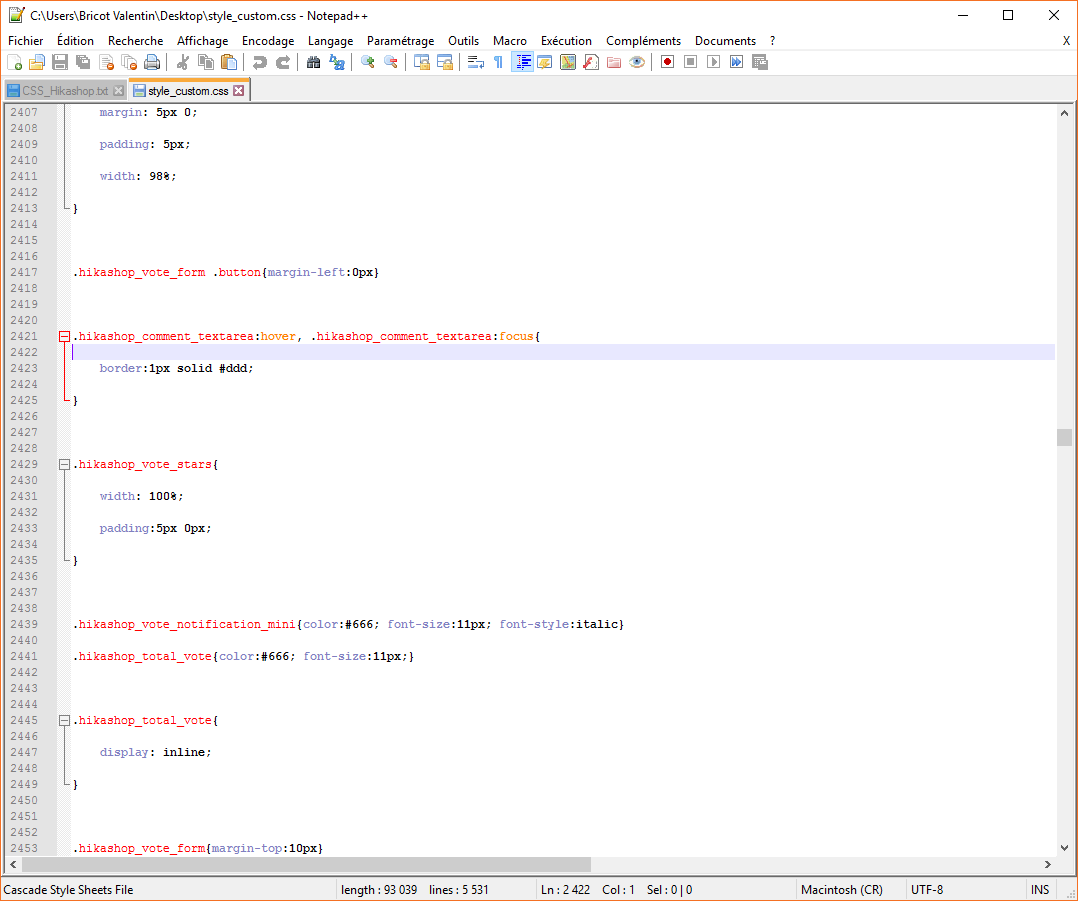The image size is (1078, 901).
Task: Click the Cut scissors icon
Action: click(x=183, y=62)
